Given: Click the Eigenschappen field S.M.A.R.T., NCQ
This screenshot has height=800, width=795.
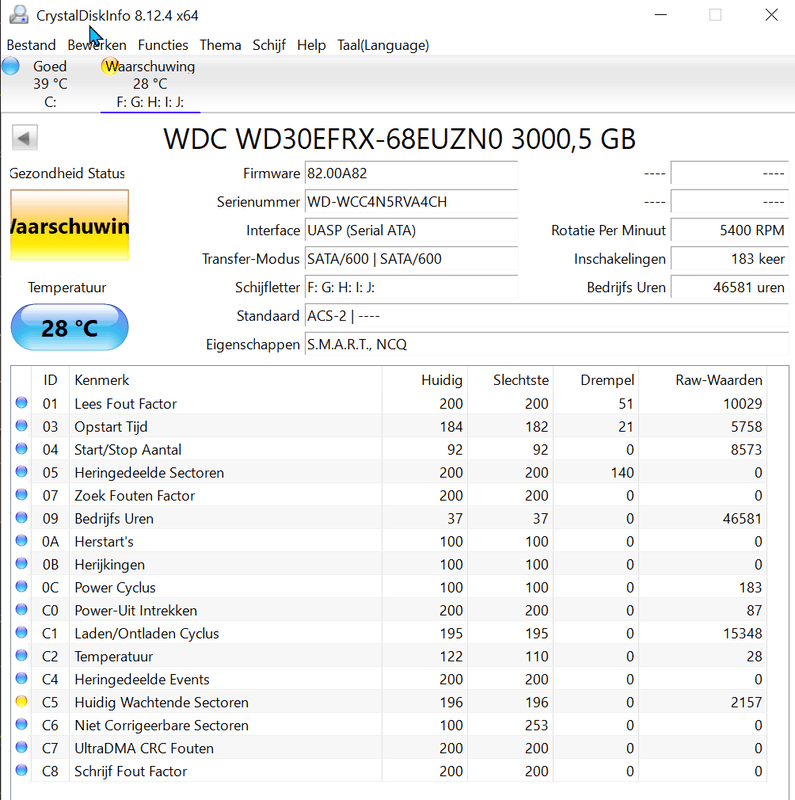Looking at the screenshot, I should (x=546, y=345).
